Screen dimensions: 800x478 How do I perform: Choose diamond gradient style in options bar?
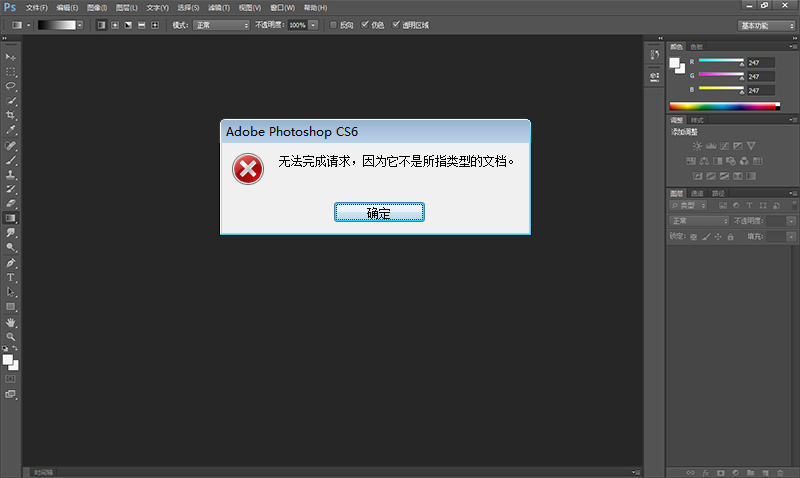click(x=155, y=25)
